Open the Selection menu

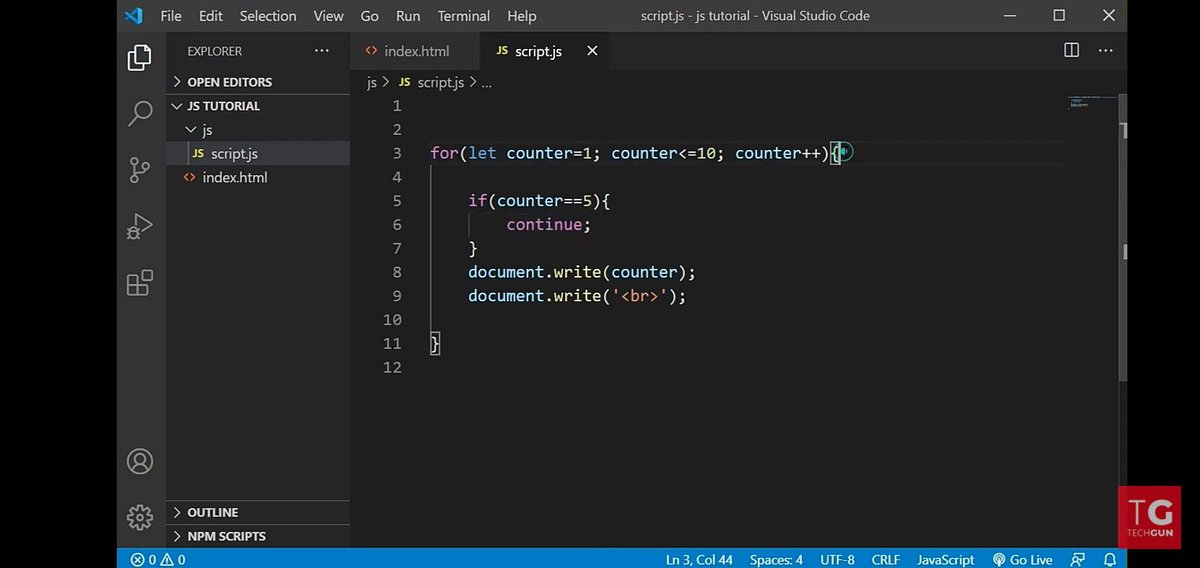(x=268, y=16)
